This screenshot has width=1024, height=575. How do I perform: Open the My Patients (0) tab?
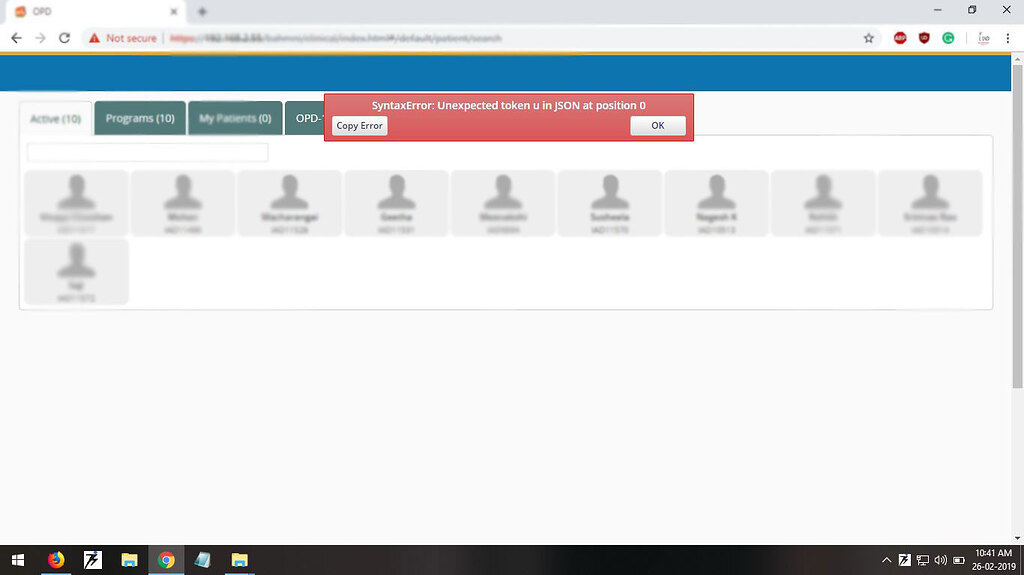[x=235, y=118]
